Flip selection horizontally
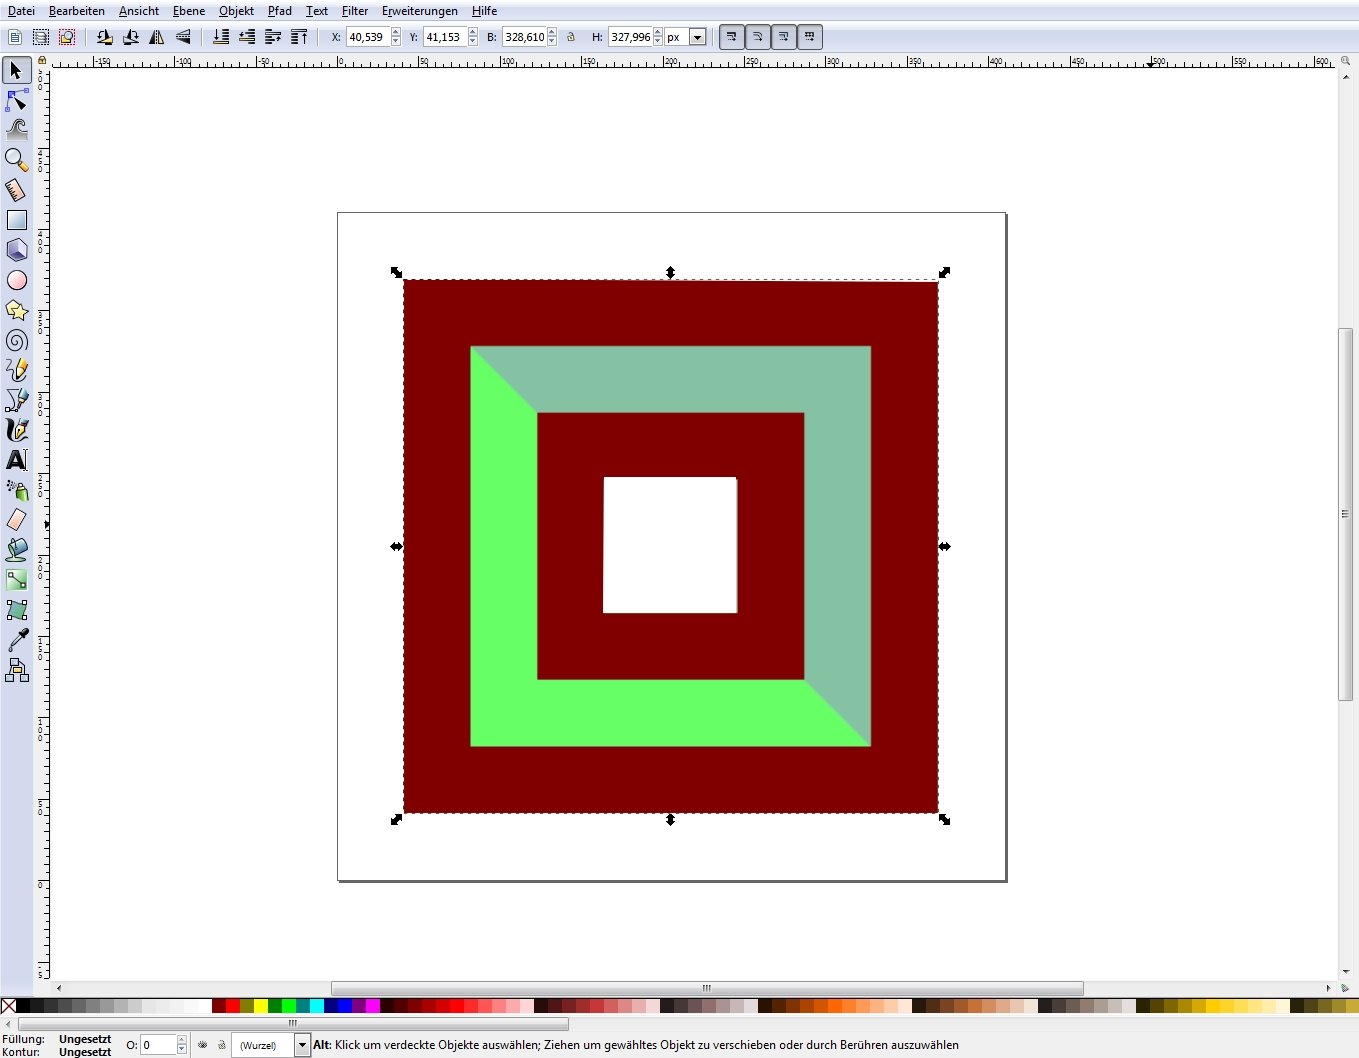This screenshot has height=1058, width=1359. coord(156,37)
